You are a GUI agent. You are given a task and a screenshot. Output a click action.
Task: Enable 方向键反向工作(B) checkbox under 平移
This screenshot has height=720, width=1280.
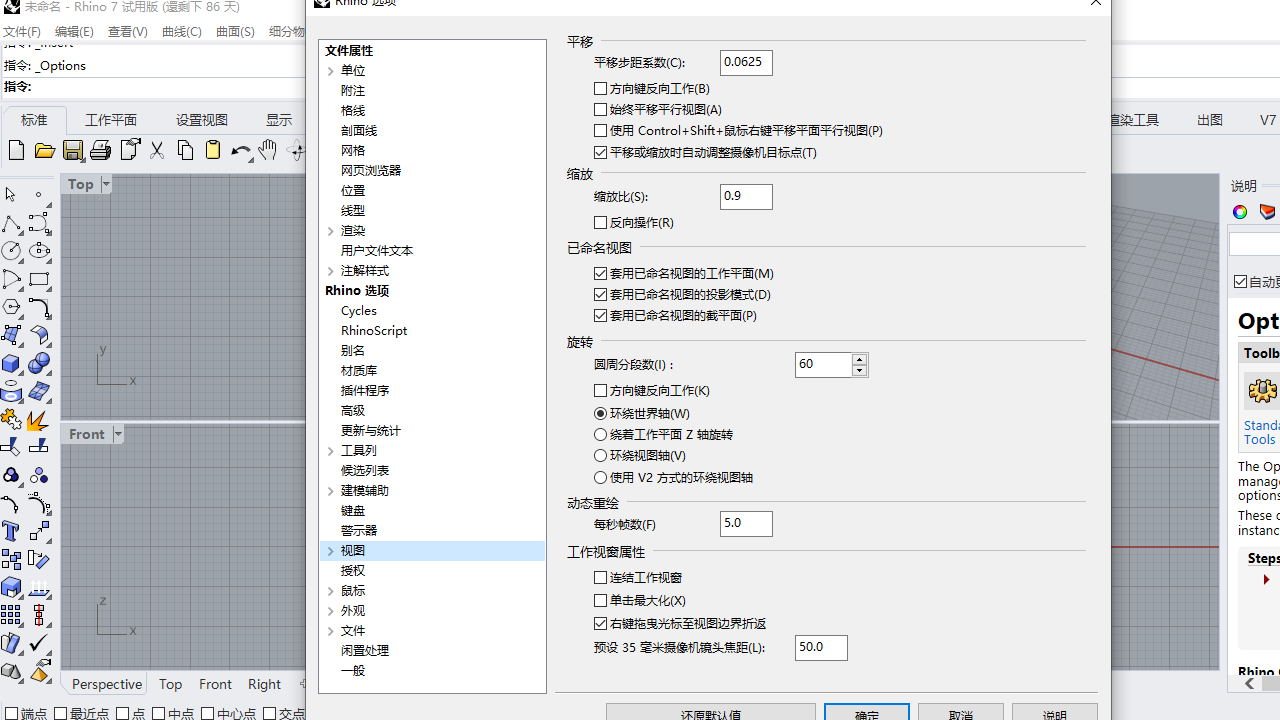[600, 89]
